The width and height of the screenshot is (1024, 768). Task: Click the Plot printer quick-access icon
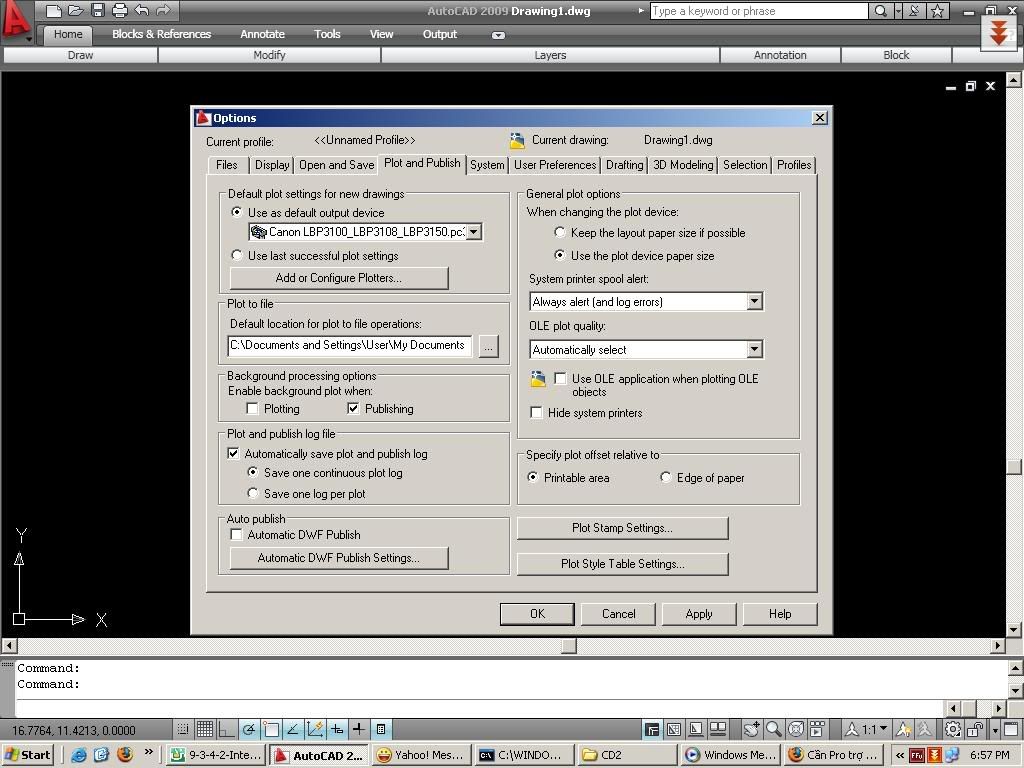[120, 10]
